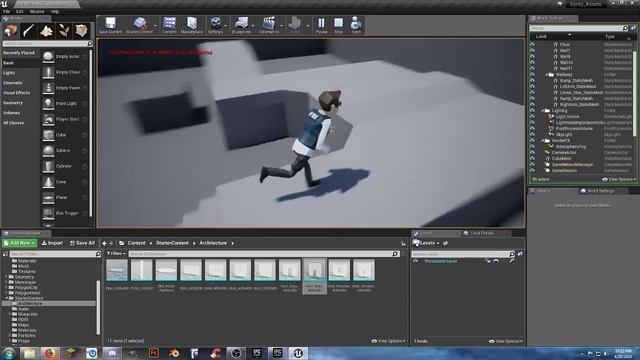The width and height of the screenshot is (640, 360).
Task: Click the Import button
Action: point(52,243)
